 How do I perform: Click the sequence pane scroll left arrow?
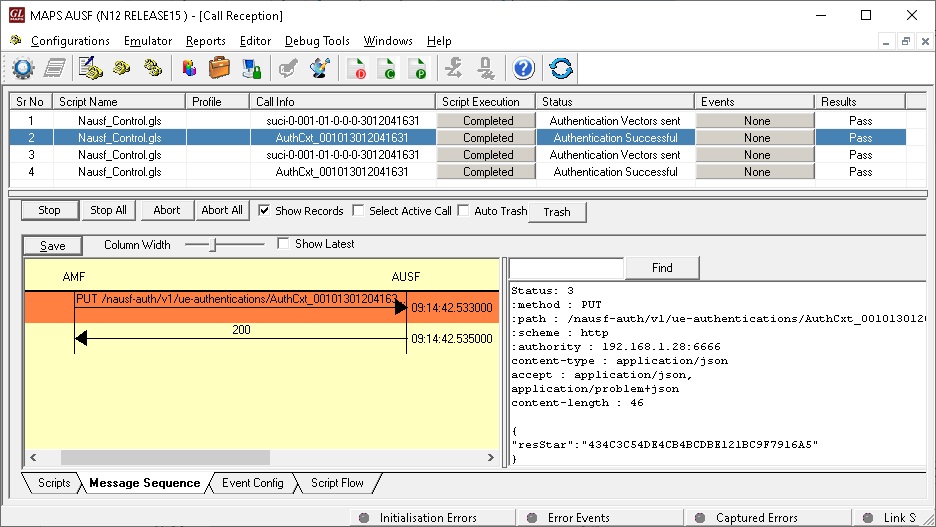[x=33, y=457]
